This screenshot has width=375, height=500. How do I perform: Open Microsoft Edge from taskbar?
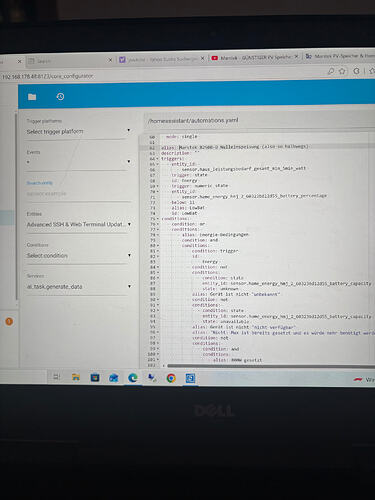coord(133,378)
